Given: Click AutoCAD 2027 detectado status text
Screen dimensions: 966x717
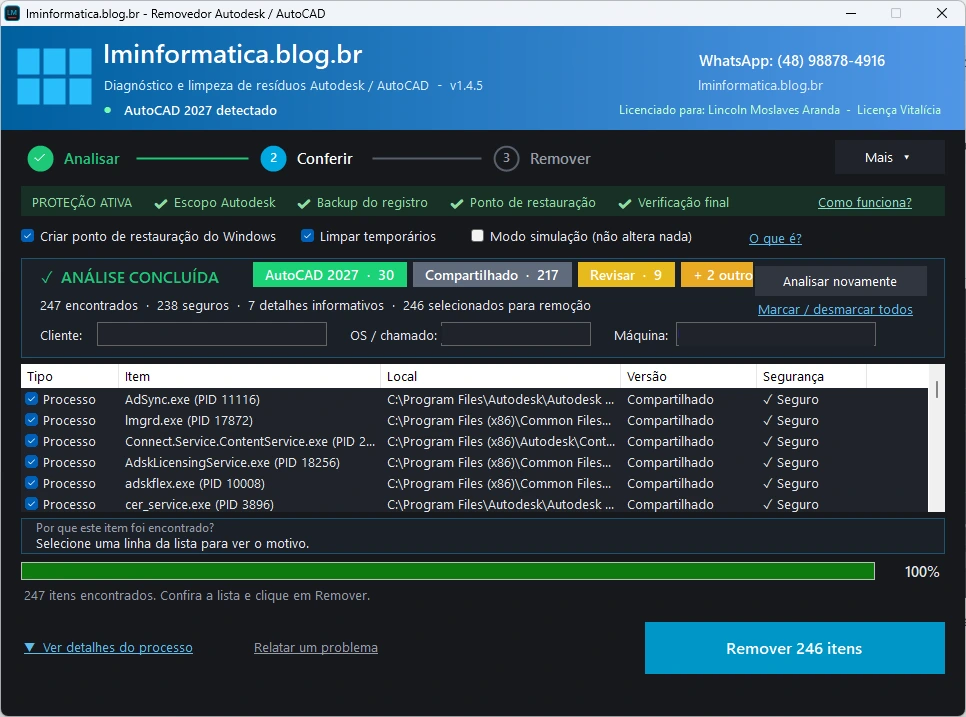Looking at the screenshot, I should pyautogui.click(x=200, y=110).
